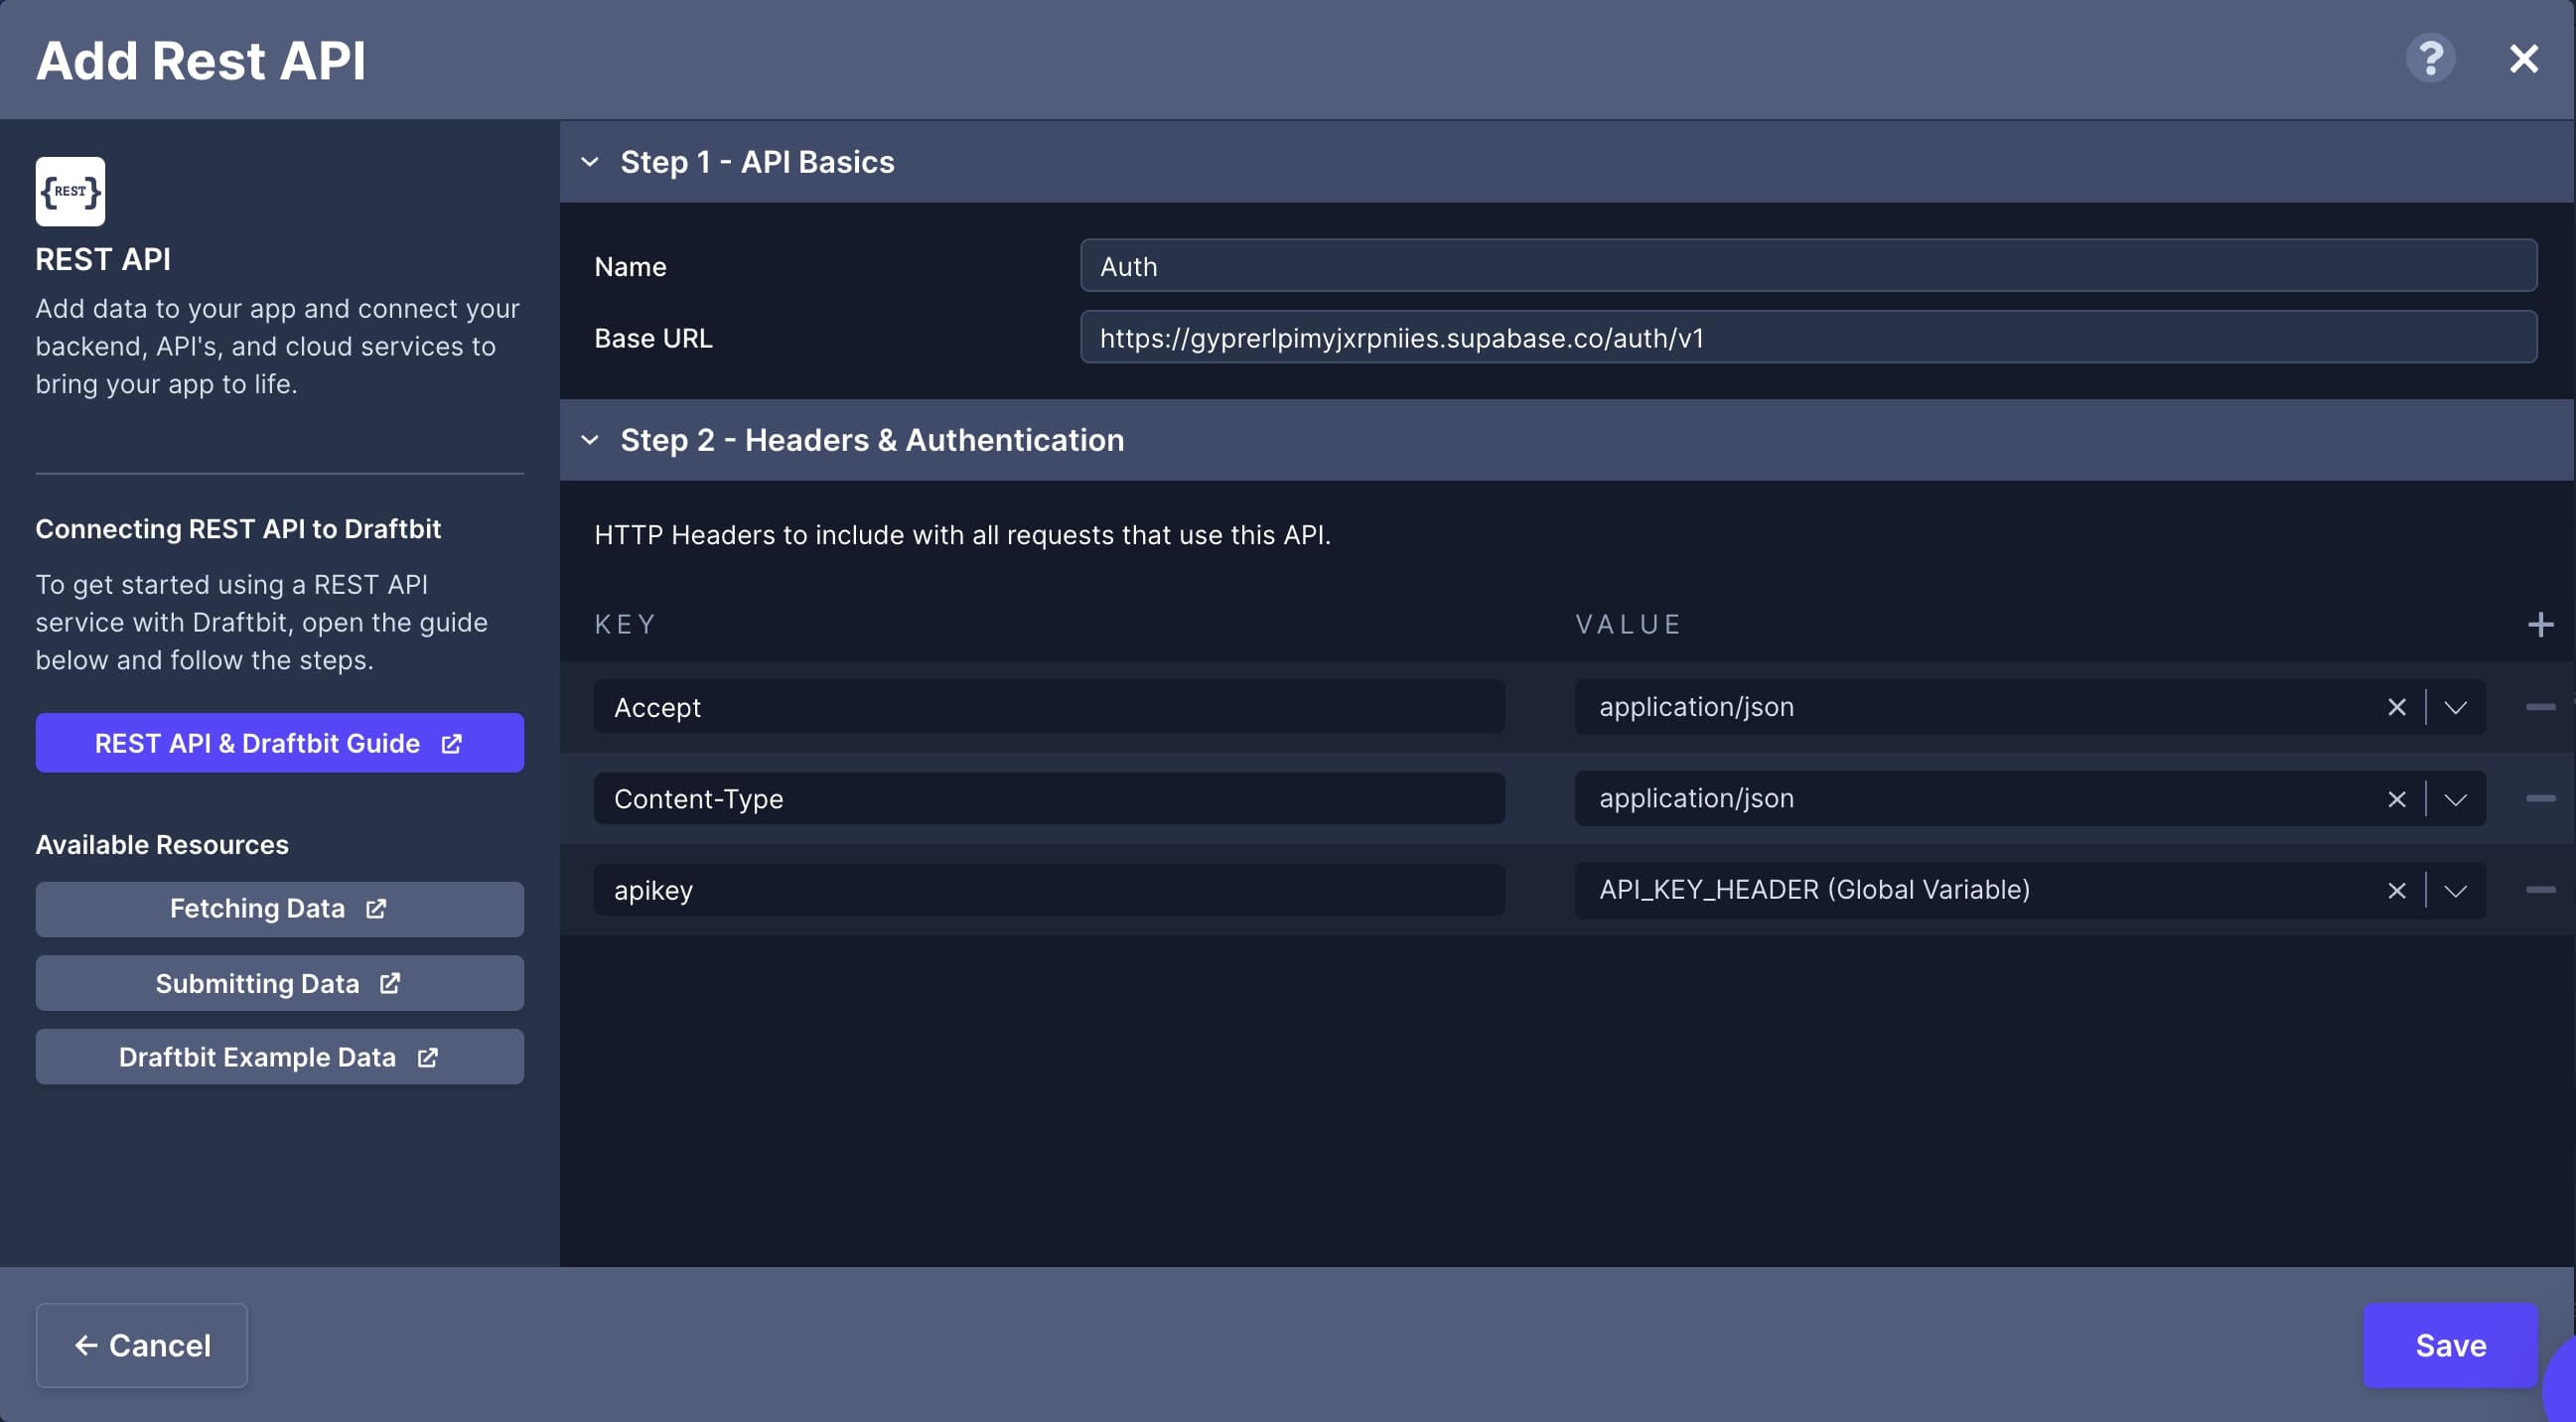The image size is (2576, 1422).
Task: Open the Submitting Data resource
Action: (279, 983)
